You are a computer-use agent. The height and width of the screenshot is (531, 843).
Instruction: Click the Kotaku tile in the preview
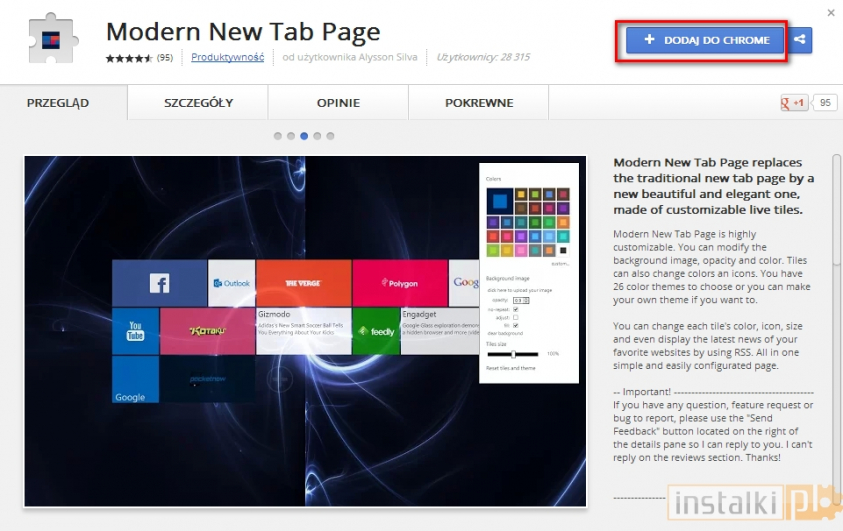[207, 331]
